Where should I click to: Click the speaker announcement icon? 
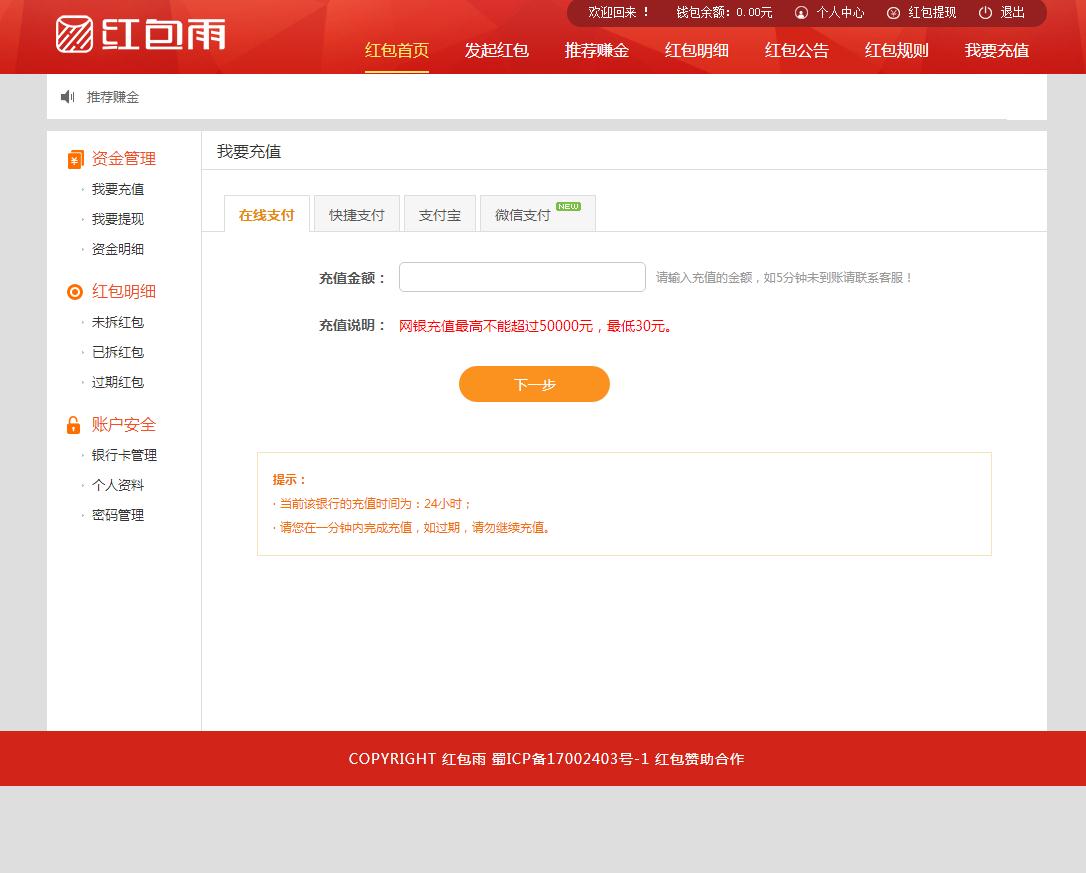pos(67,97)
